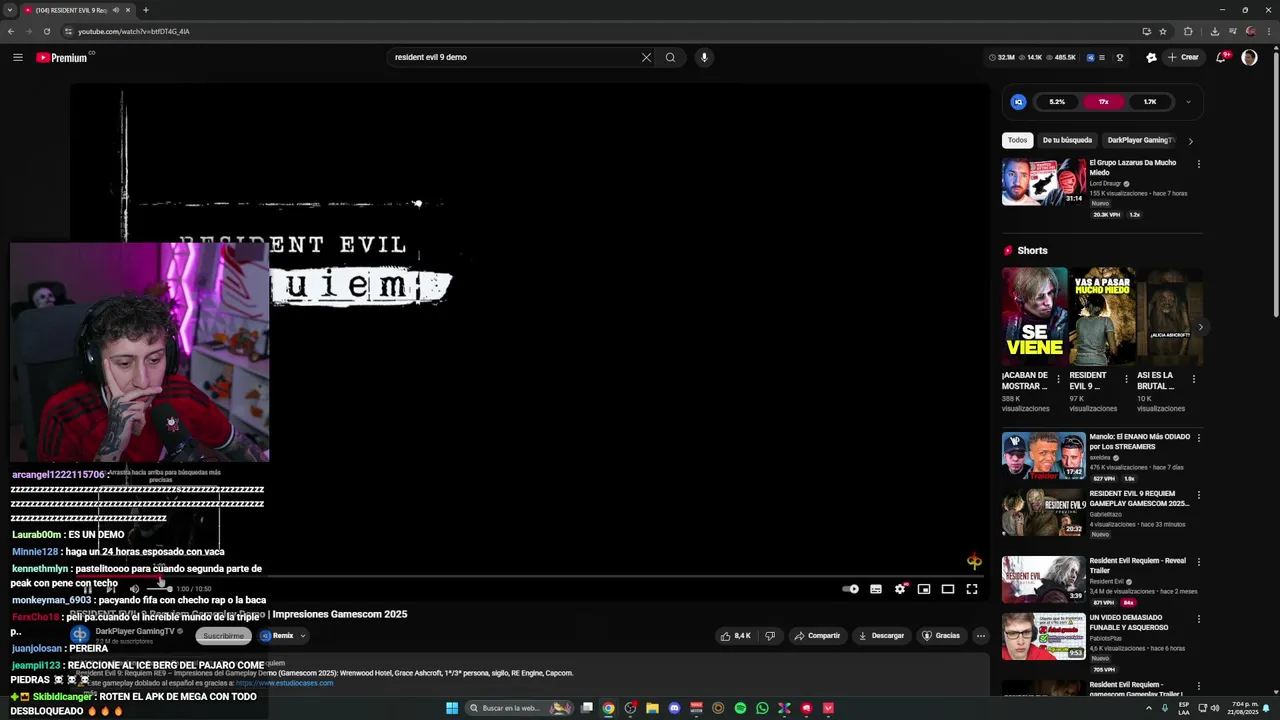Click the 5.2% stat pill
Screen dimensions: 1280x720
pyautogui.click(x=1057, y=102)
